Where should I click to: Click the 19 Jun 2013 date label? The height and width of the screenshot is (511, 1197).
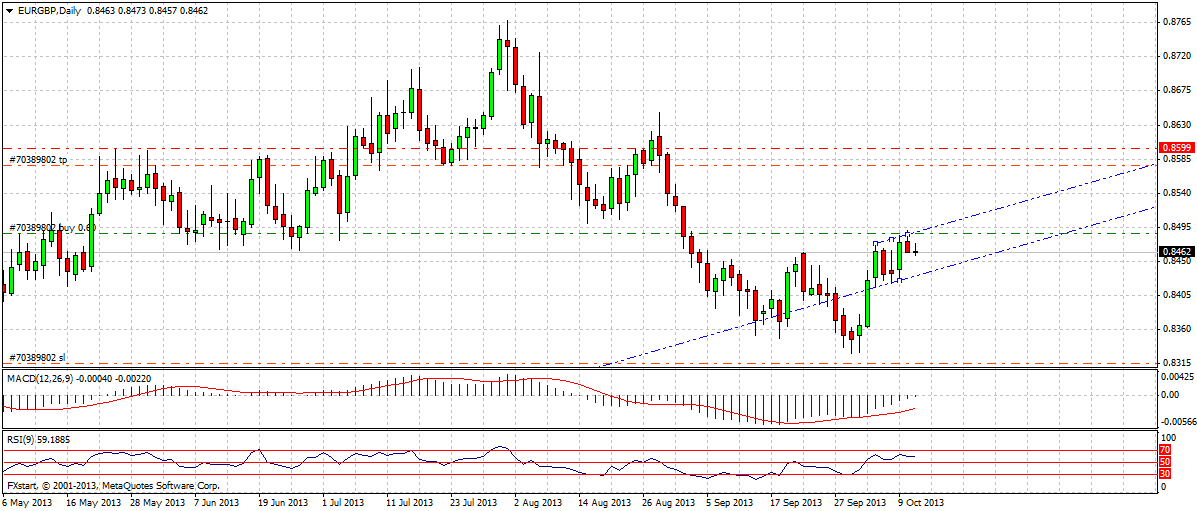point(285,504)
